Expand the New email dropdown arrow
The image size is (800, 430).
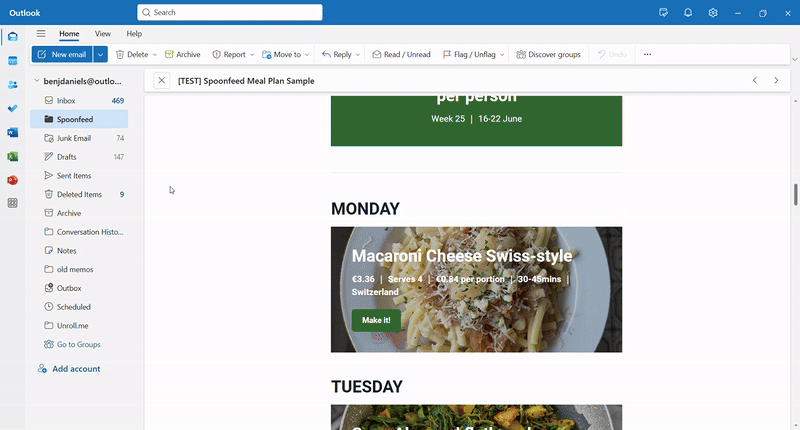tap(101, 54)
